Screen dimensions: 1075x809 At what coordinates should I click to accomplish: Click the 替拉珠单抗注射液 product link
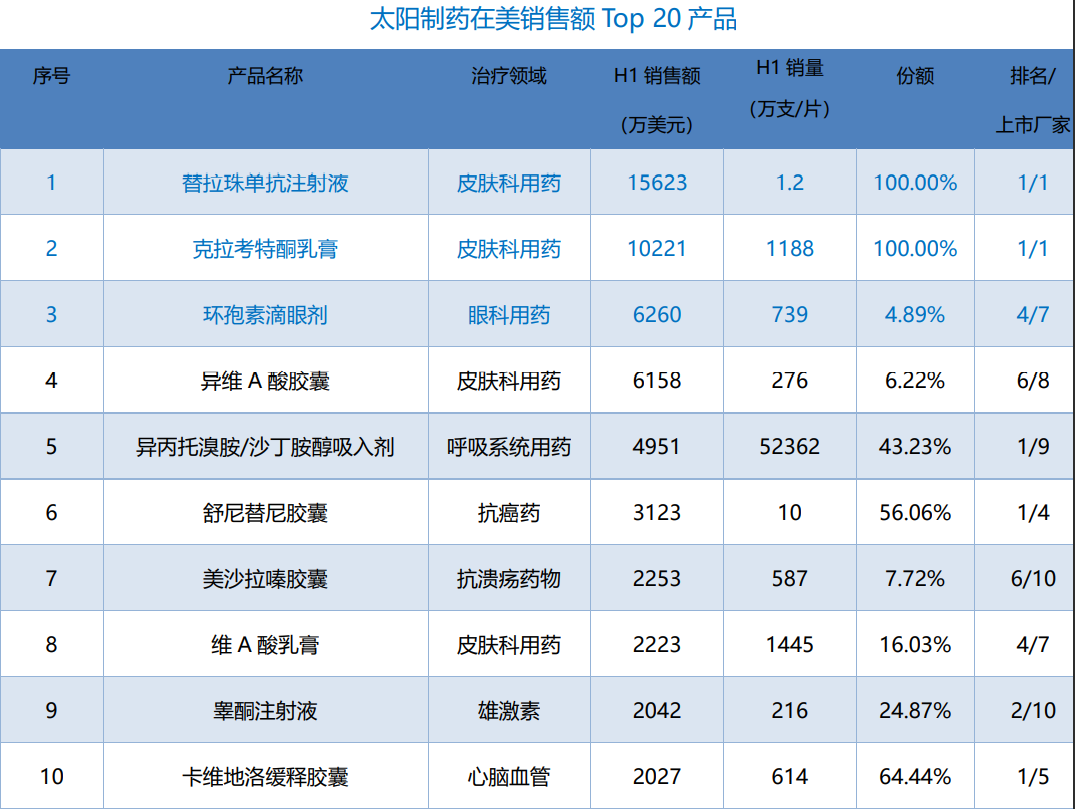tap(265, 183)
